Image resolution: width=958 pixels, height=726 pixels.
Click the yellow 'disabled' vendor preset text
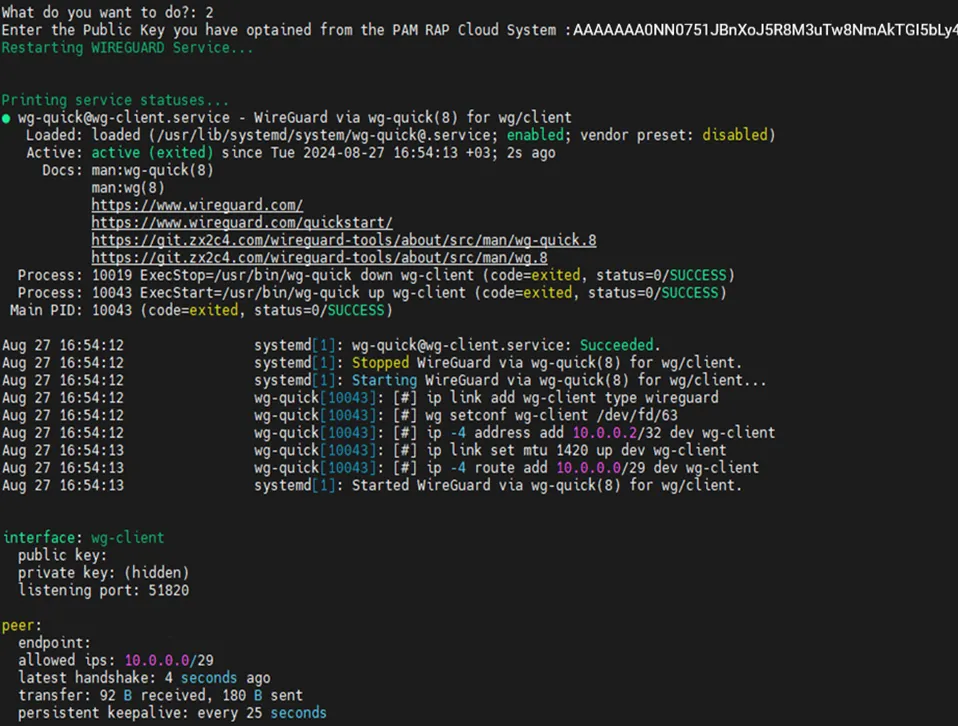coord(734,135)
